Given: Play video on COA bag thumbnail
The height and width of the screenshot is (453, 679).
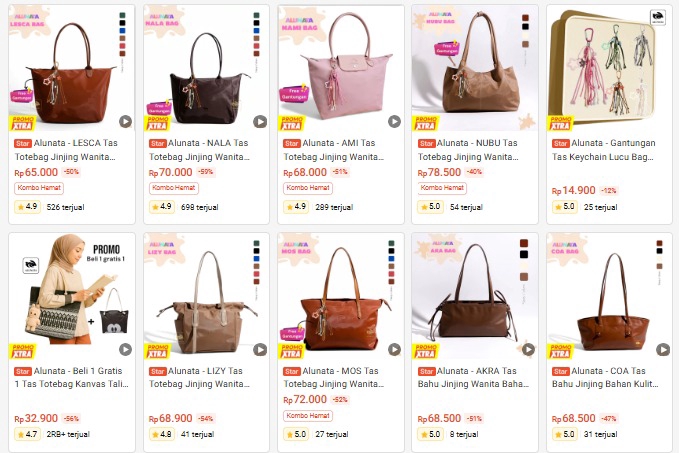Looking at the screenshot, I should click(663, 349).
